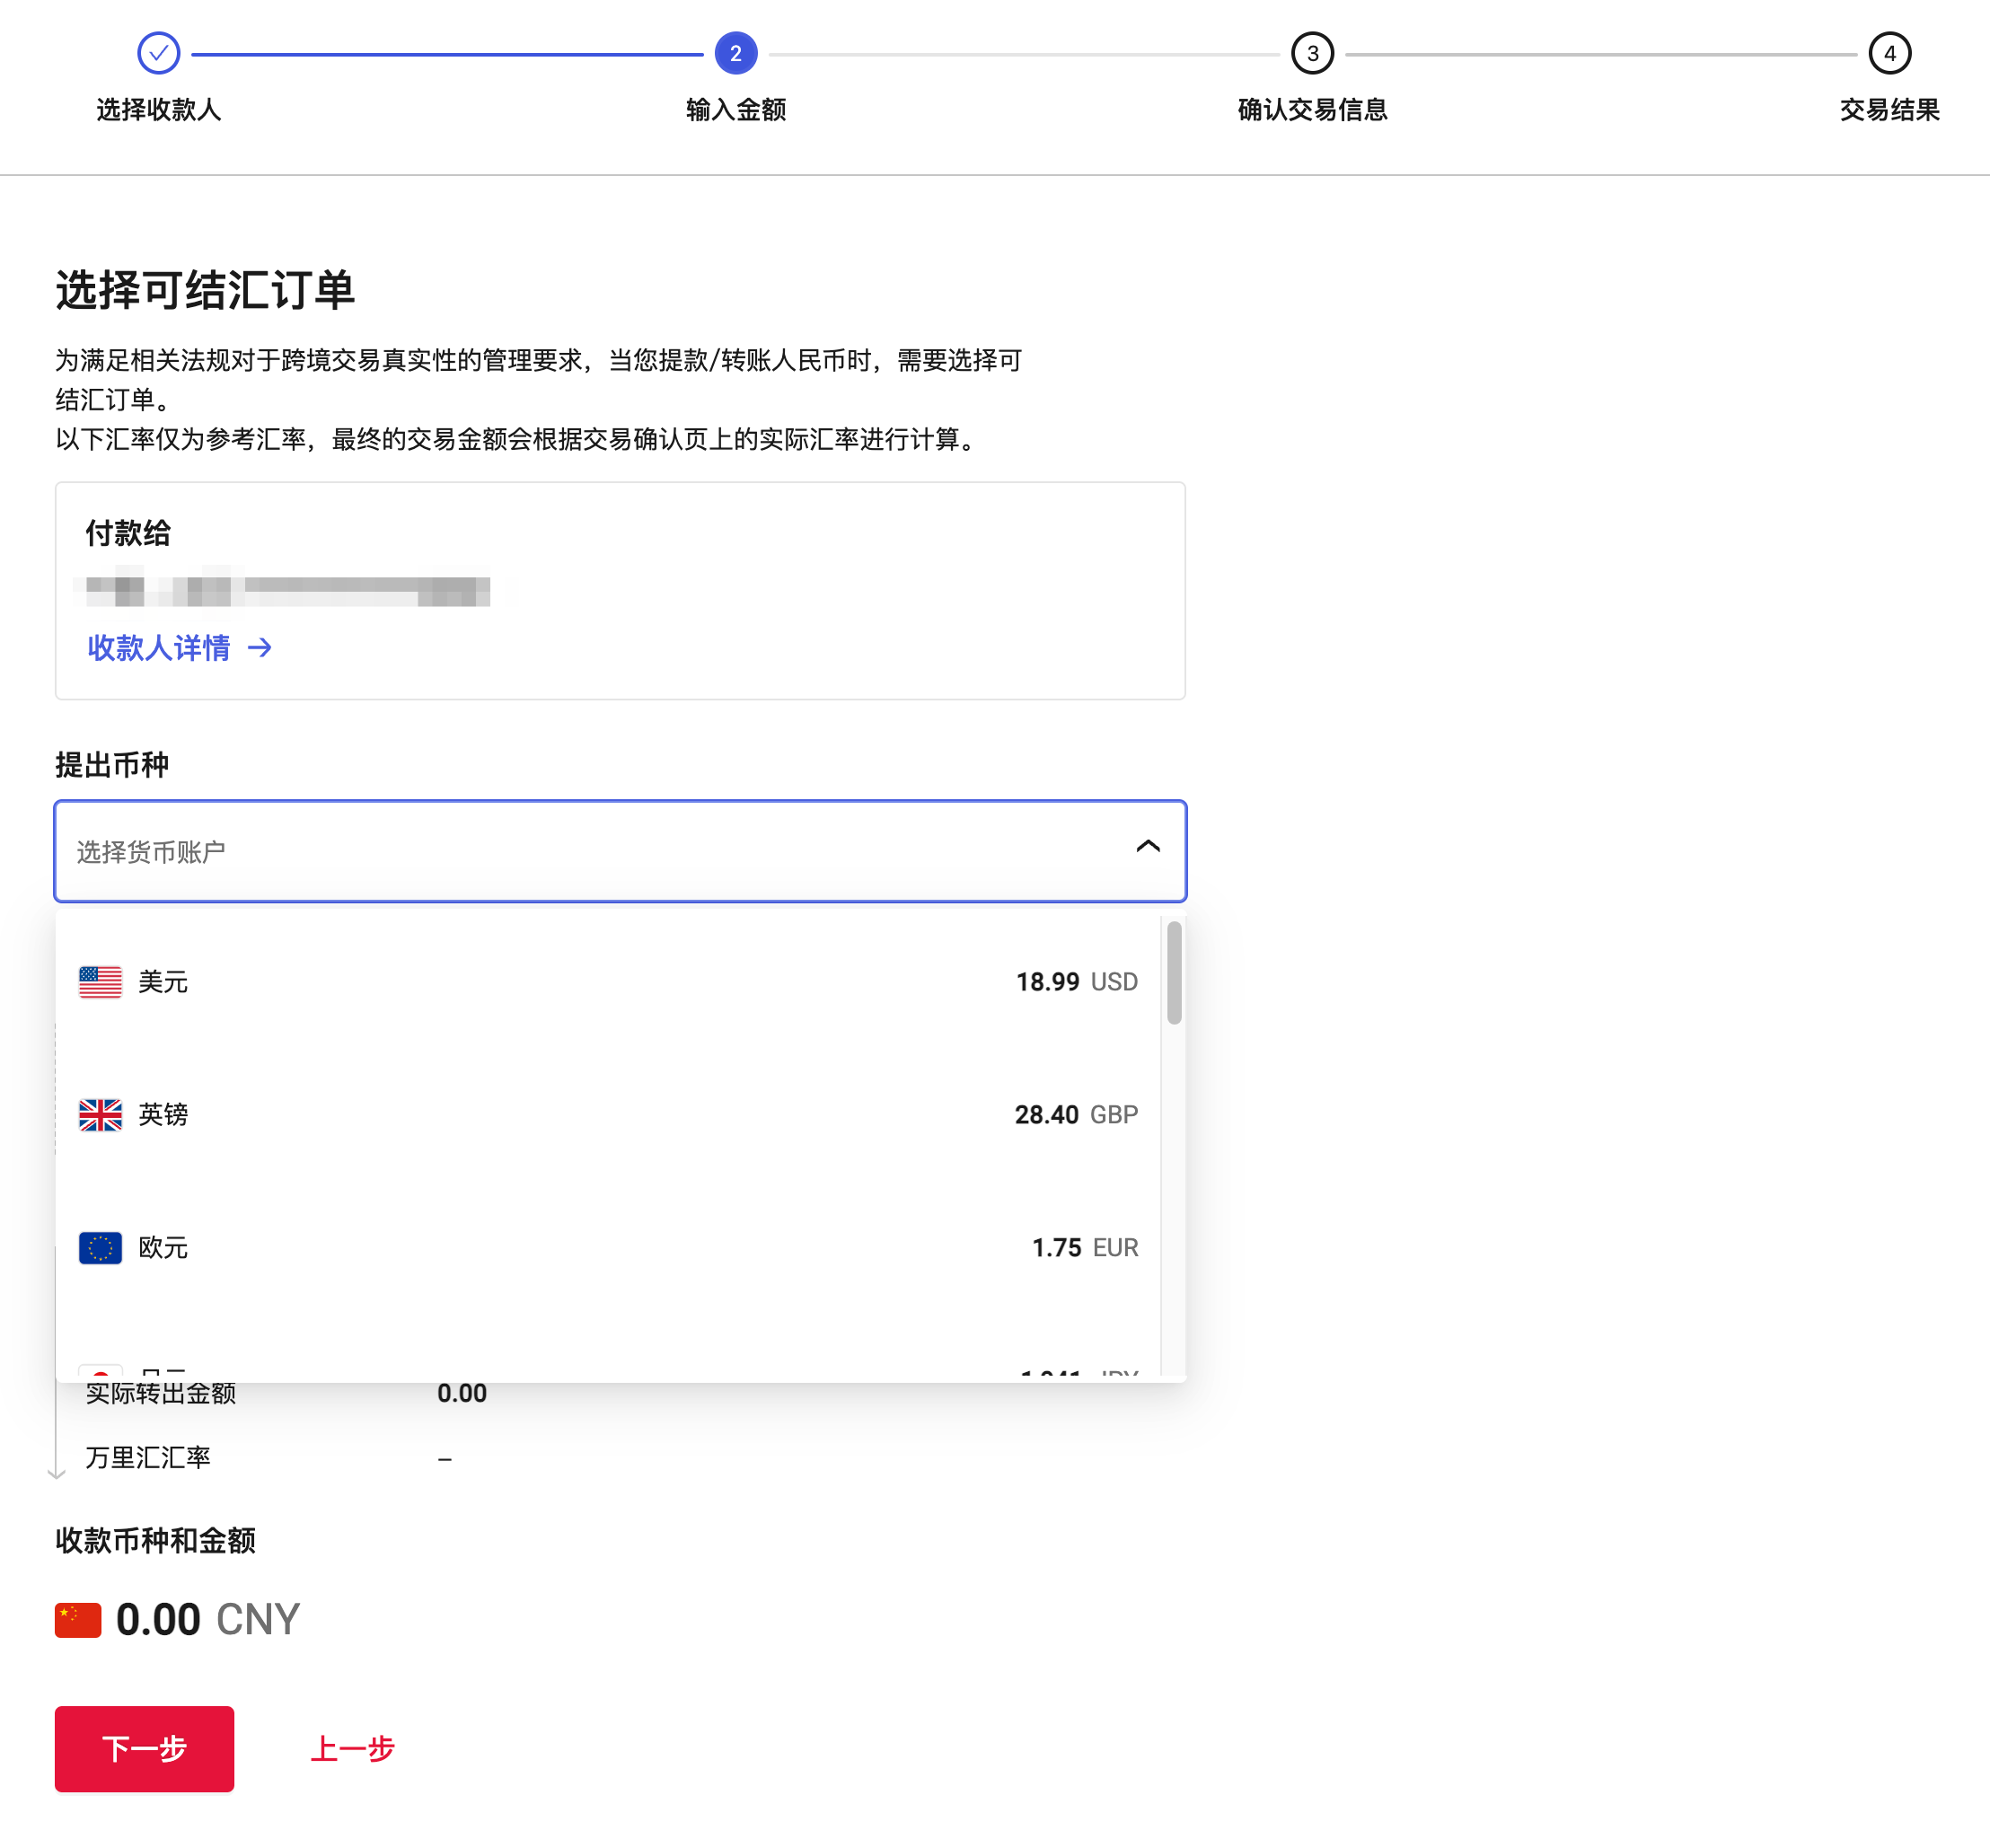Viewport: 1990px width, 1848px height.
Task: Select 美元 USD account option
Action: click(x=608, y=982)
